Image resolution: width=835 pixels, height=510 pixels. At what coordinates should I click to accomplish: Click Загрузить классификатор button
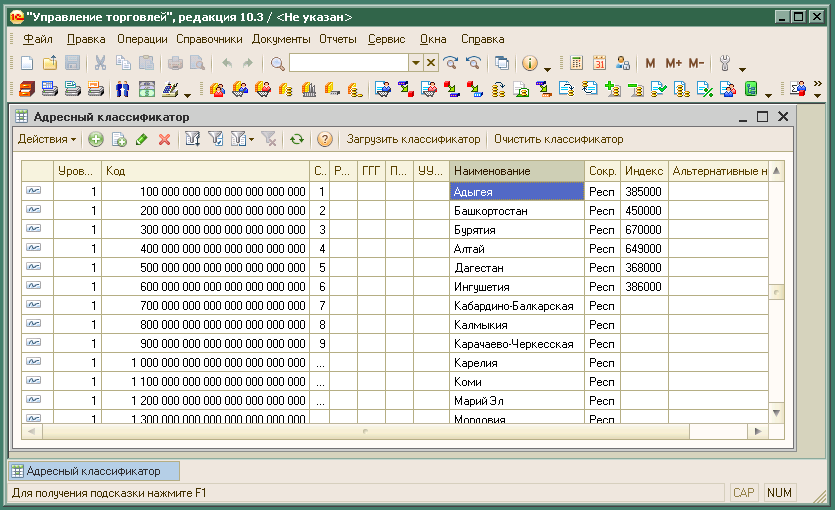point(413,140)
